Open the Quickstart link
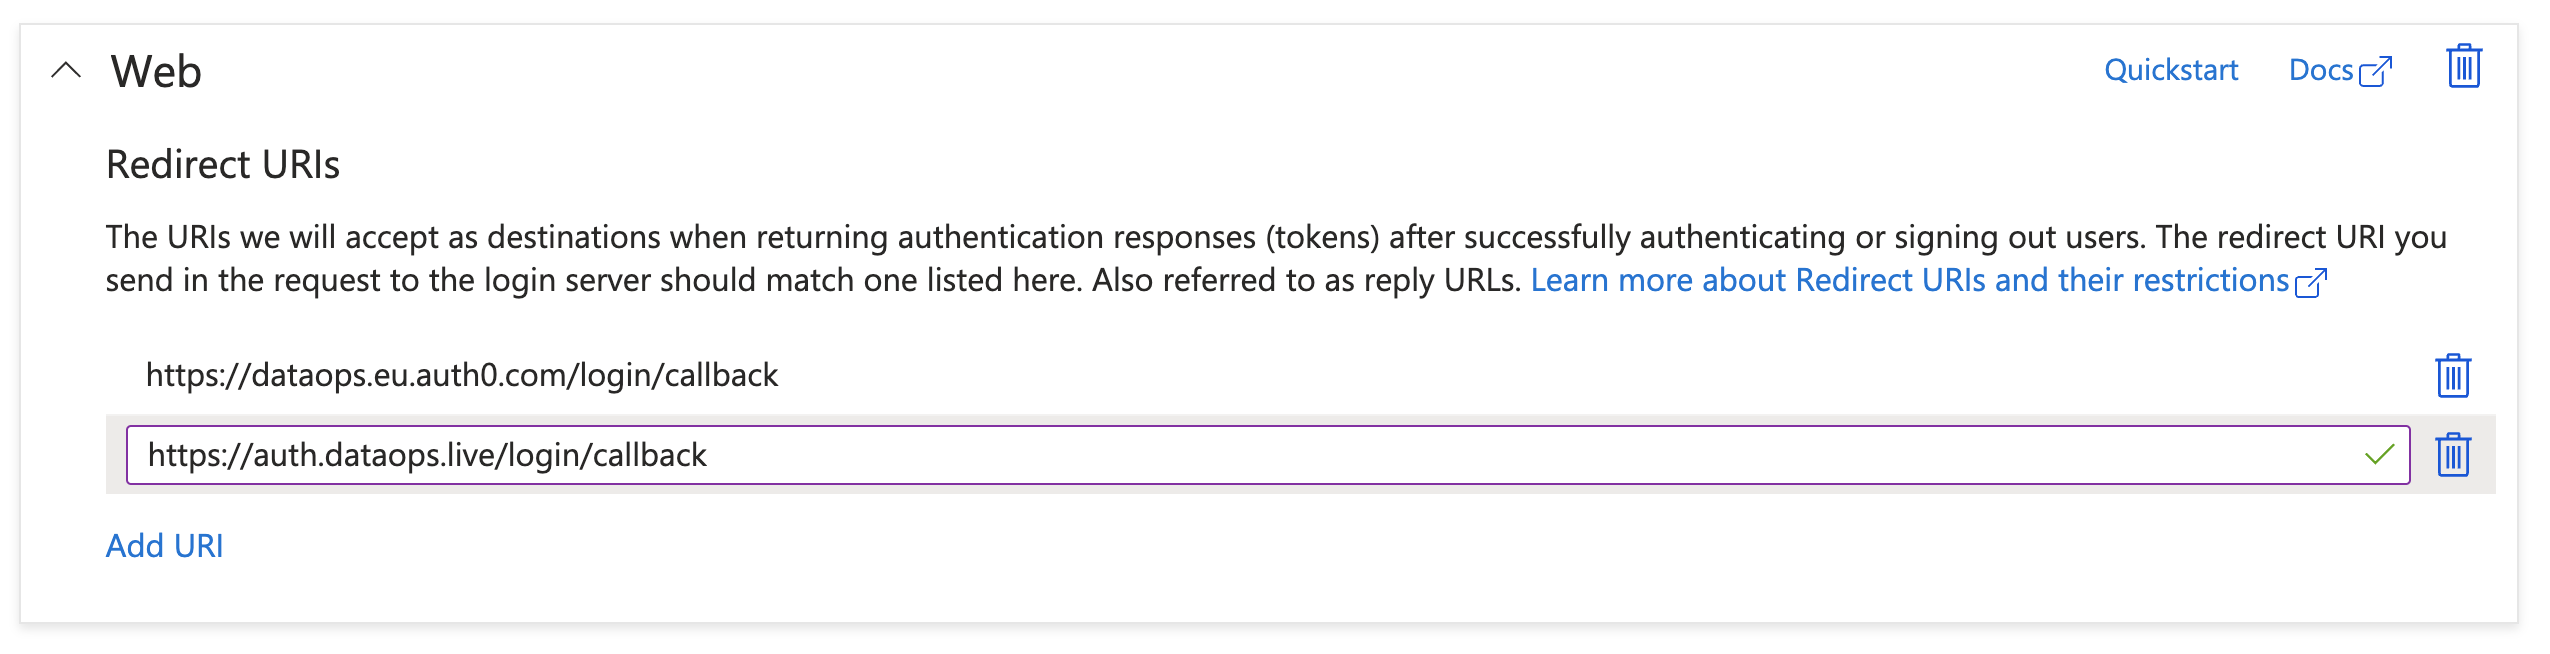The height and width of the screenshot is (654, 2550). 2171,70
